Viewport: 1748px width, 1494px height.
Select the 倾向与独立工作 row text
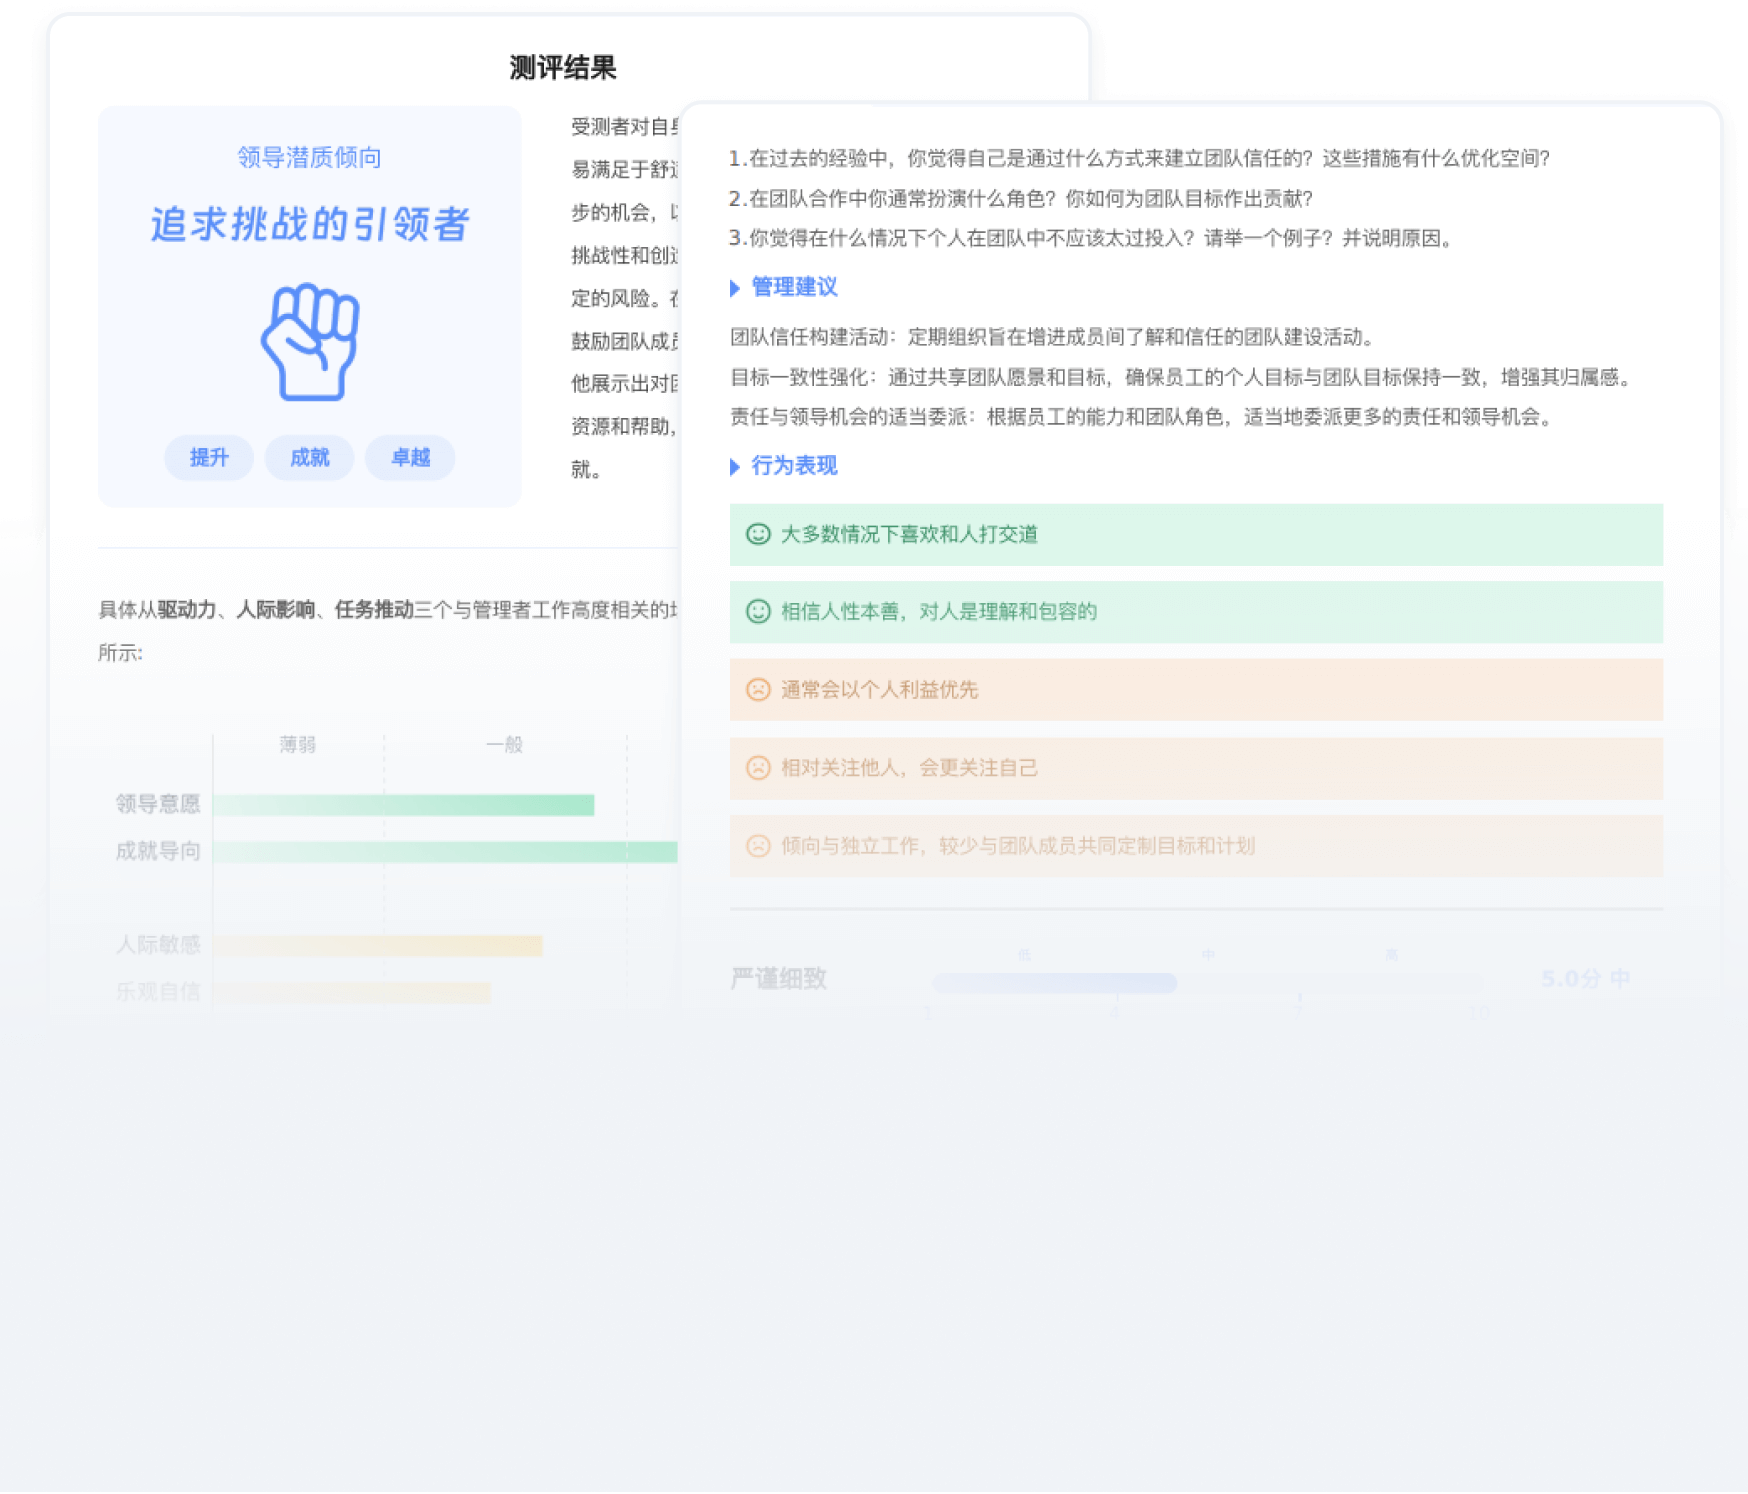pos(1017,845)
